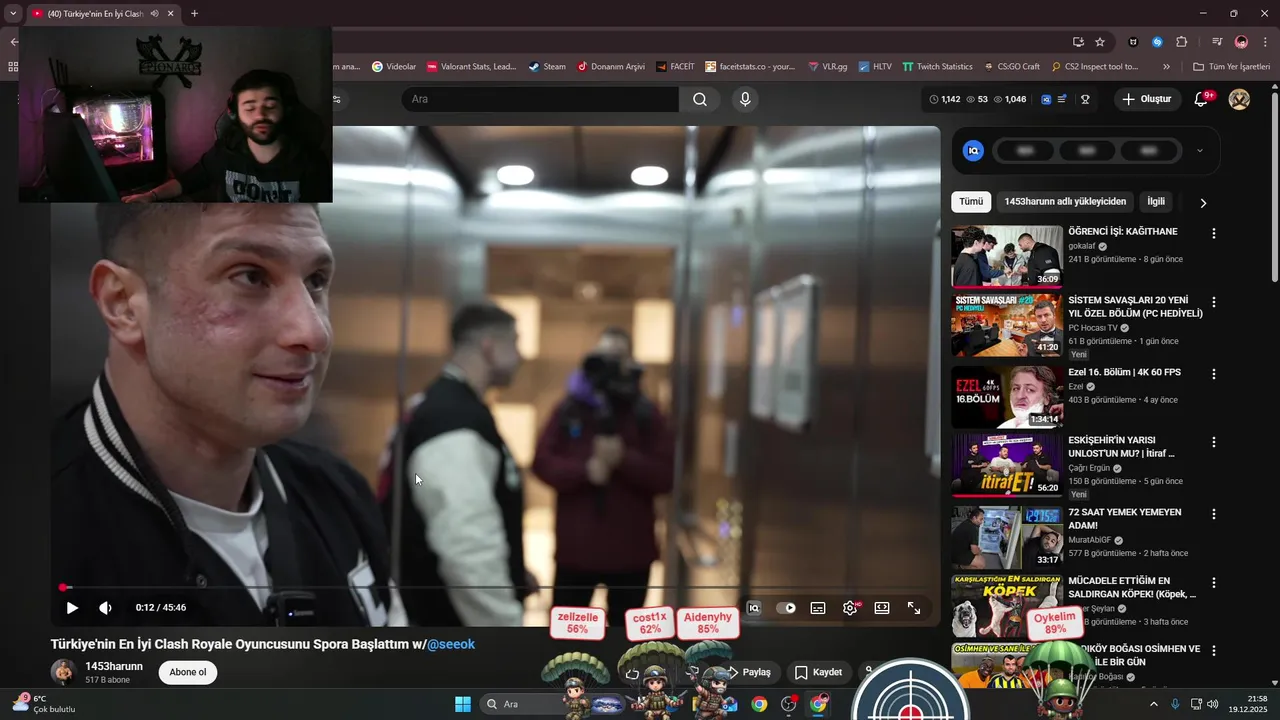The height and width of the screenshot is (720, 1280).
Task: Select '1453harunn adlı yükleyiciden' chip
Action: coord(1065,202)
